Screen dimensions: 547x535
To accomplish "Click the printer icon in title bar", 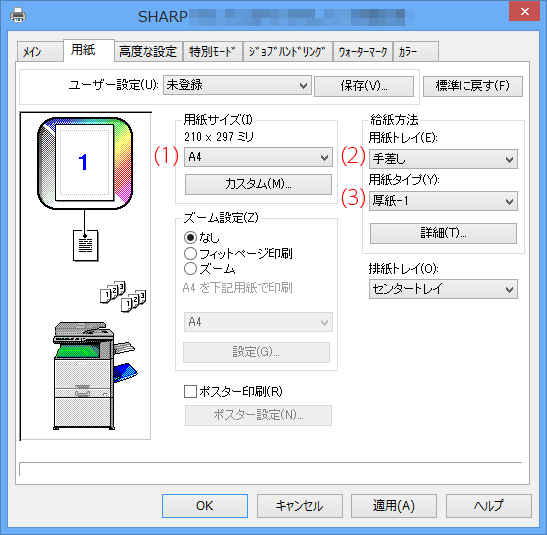I will click(x=18, y=16).
